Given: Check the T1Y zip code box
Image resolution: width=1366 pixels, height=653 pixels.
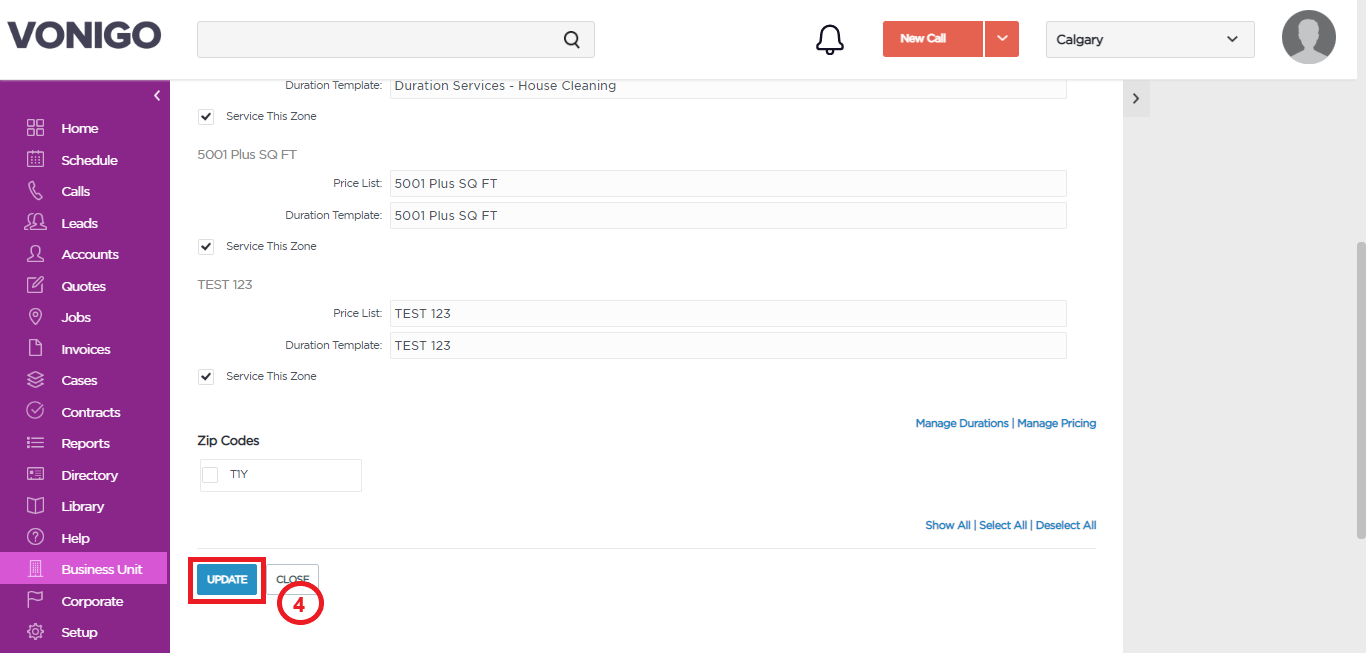Looking at the screenshot, I should point(210,475).
